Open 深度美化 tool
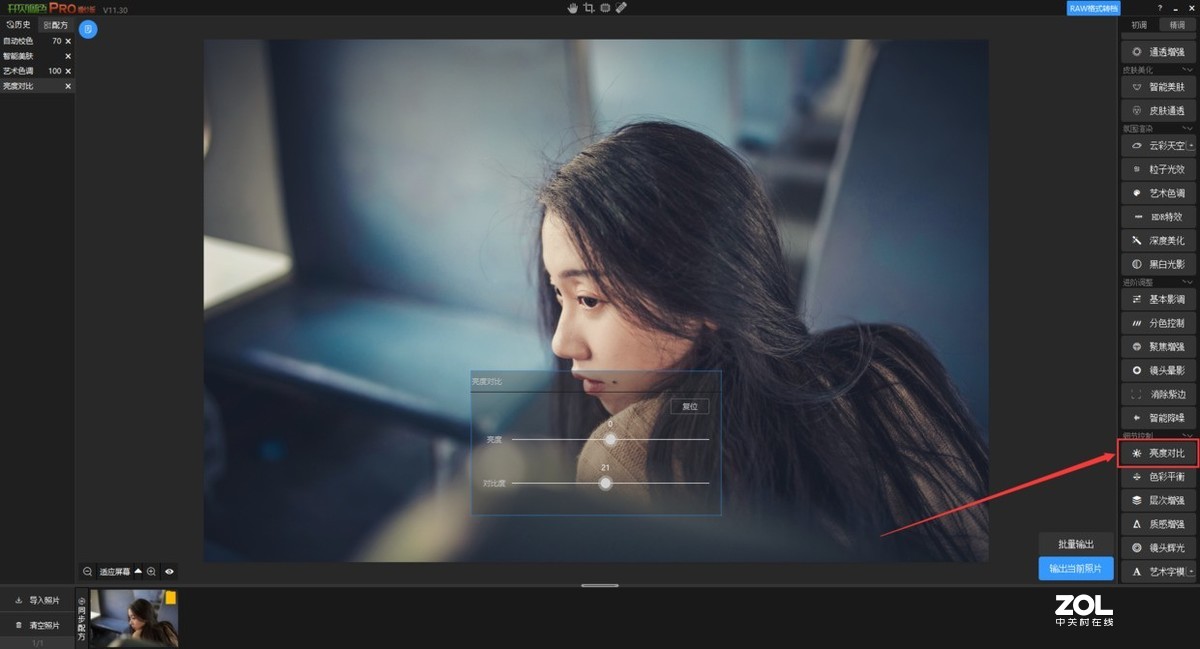 pos(1158,241)
